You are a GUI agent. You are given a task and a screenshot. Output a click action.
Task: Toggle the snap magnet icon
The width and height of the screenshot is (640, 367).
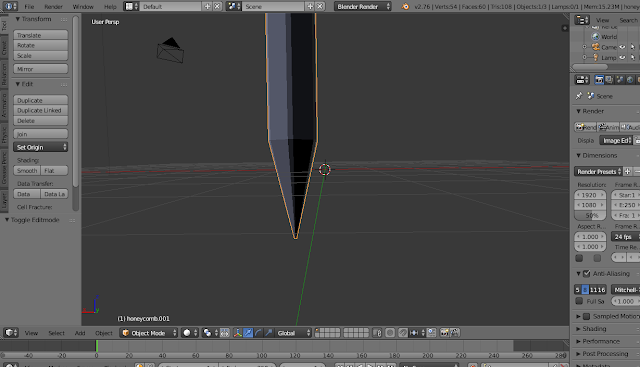click(402, 333)
